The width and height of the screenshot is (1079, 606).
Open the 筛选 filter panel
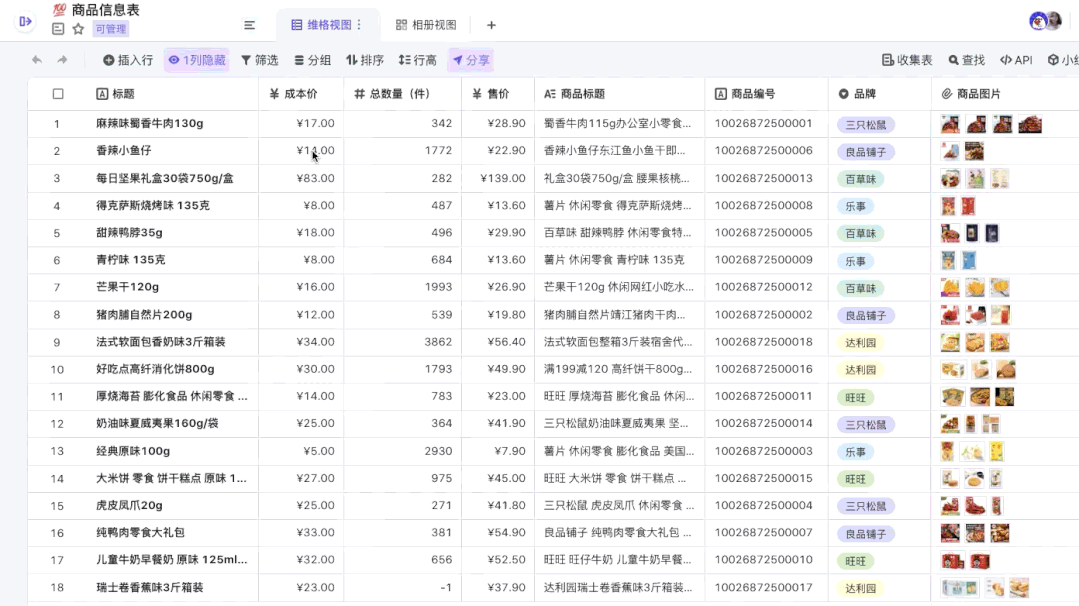pos(259,60)
